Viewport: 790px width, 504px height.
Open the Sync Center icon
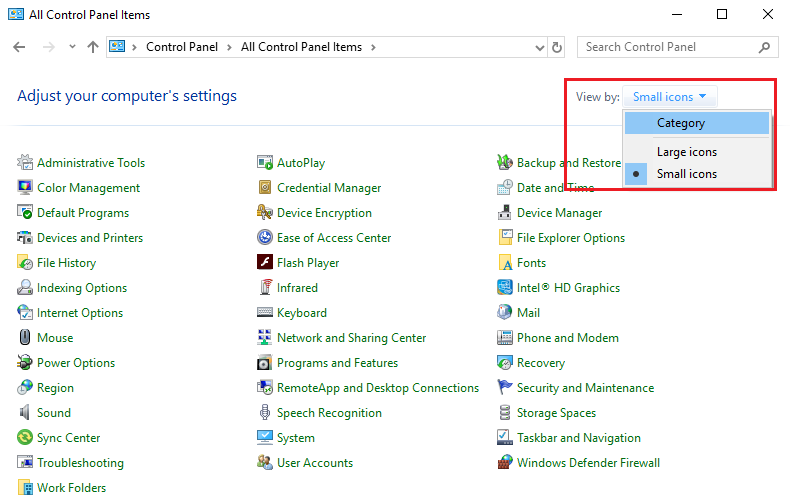click(x=25, y=437)
